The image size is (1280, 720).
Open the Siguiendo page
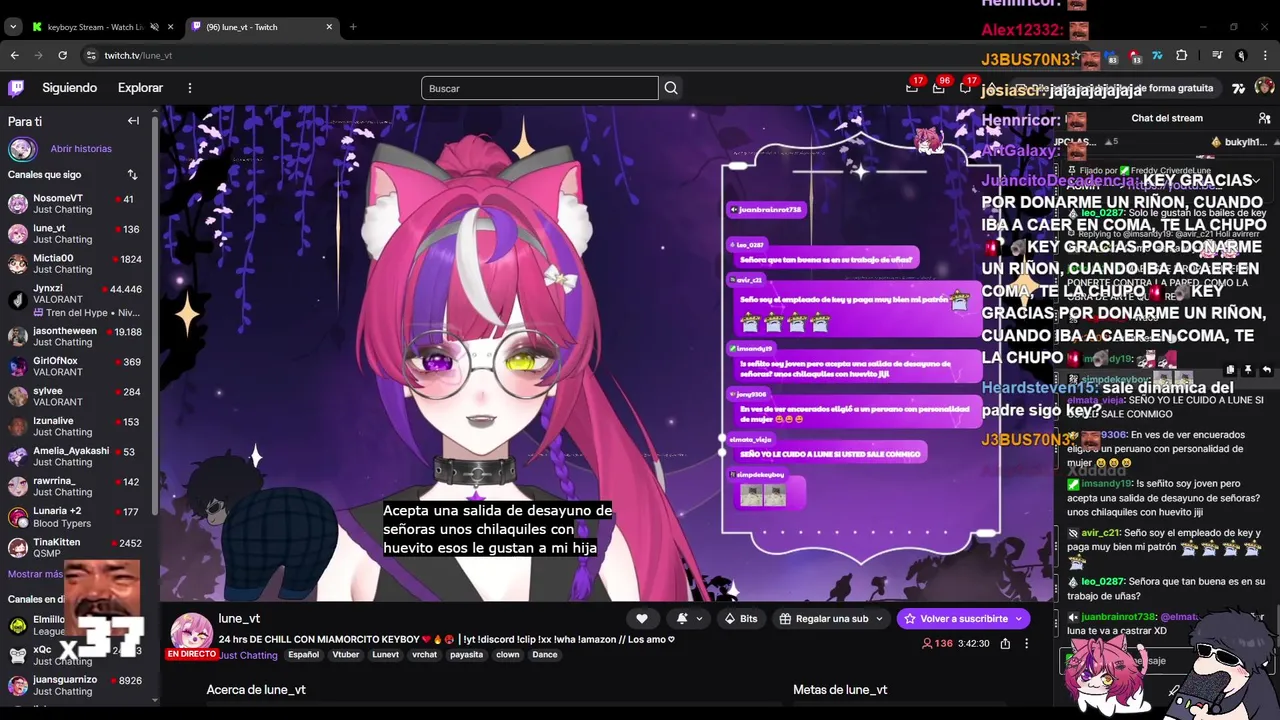69,88
